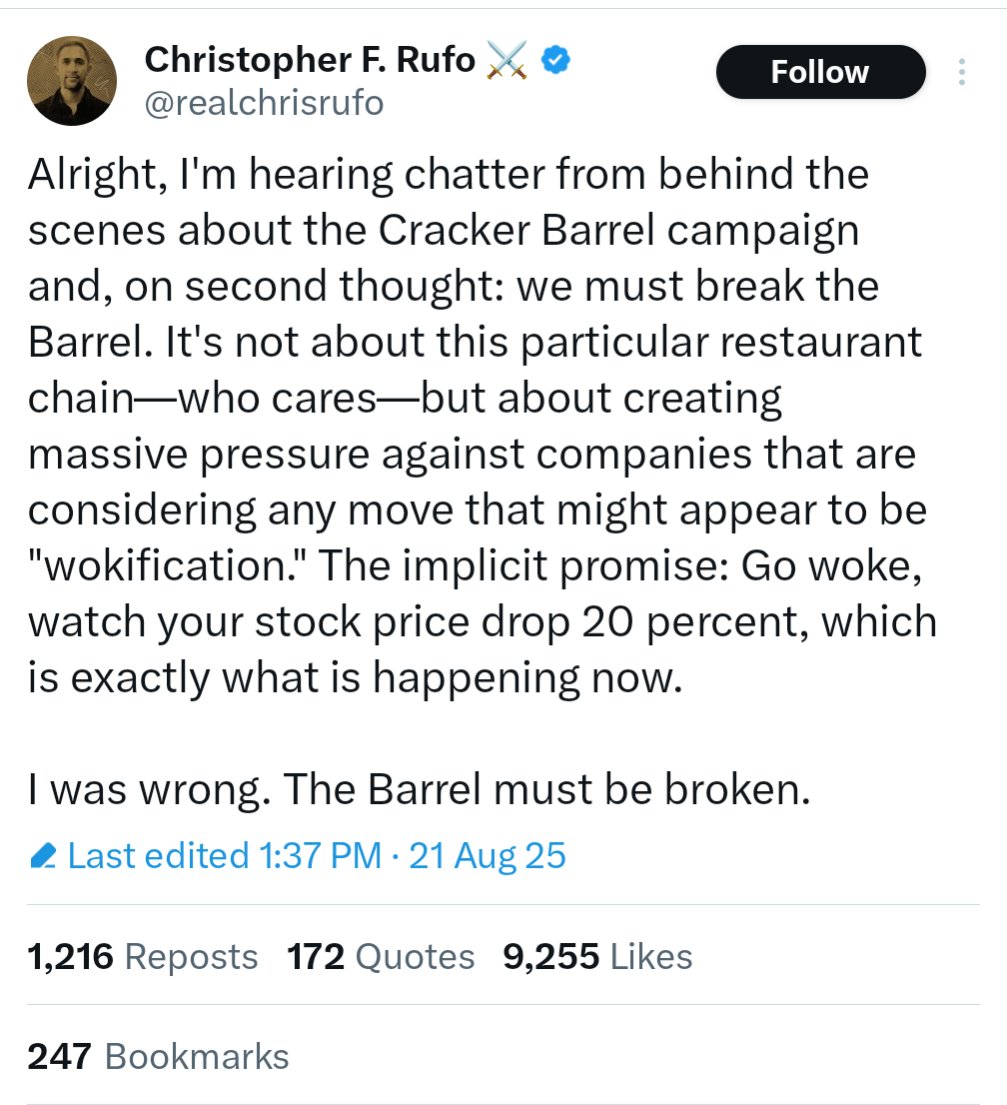This screenshot has width=1007, height=1105.
Task: Click the 21 Aug 25 date
Action: pos(487,856)
